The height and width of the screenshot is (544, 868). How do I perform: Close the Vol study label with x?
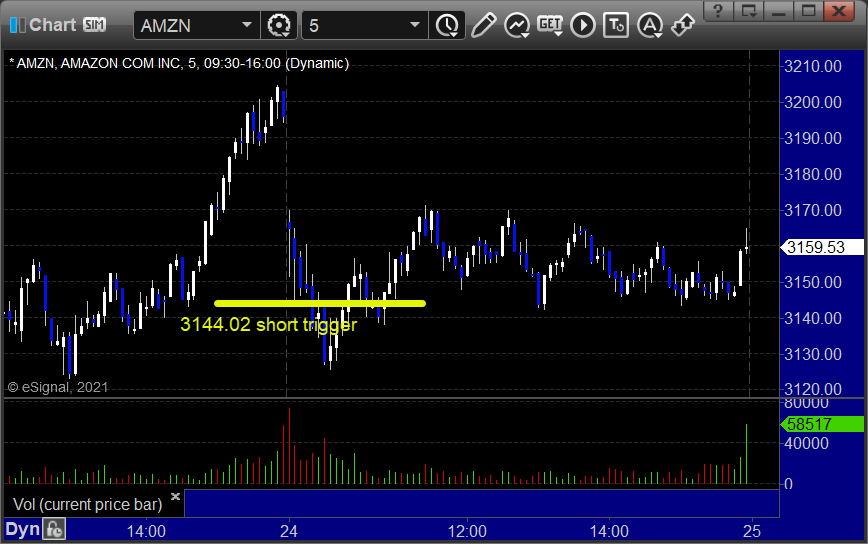175,496
